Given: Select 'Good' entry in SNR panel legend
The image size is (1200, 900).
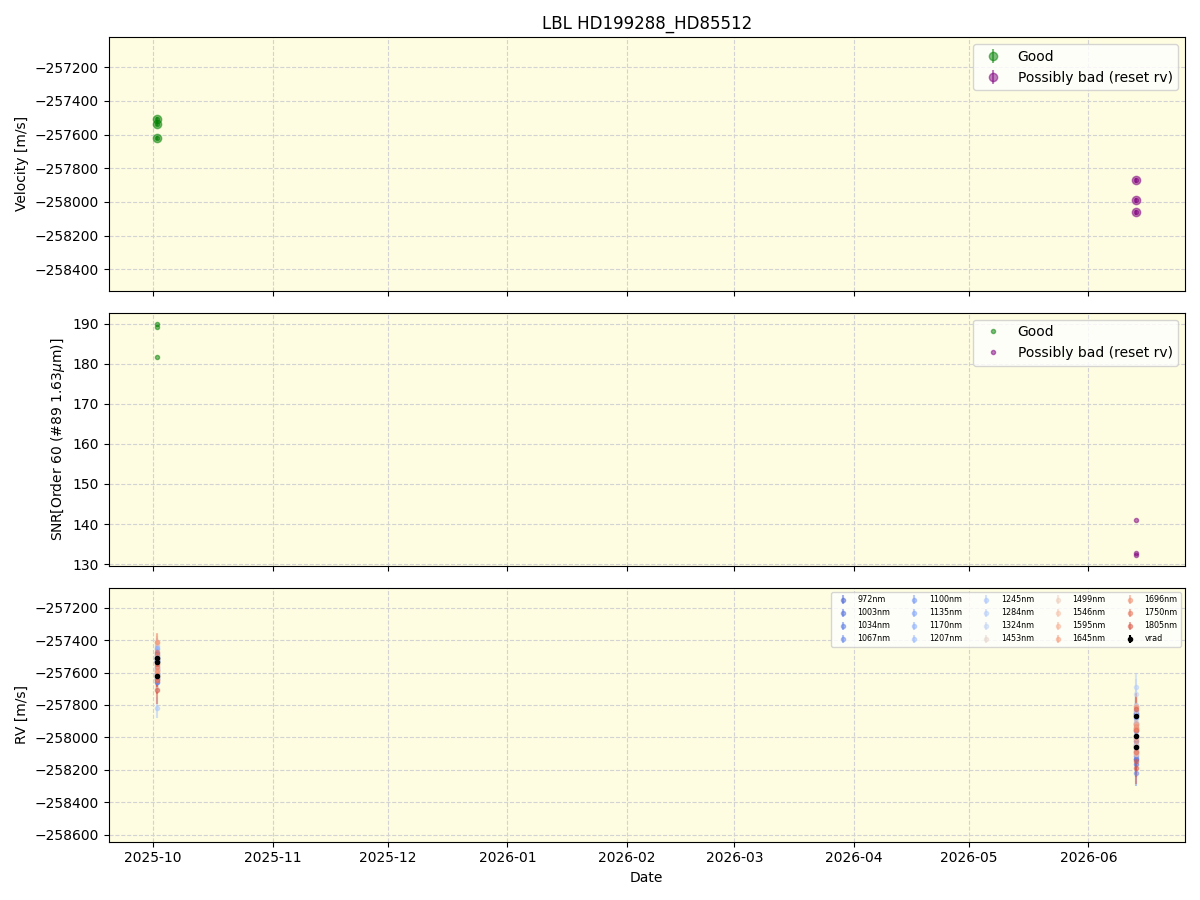Looking at the screenshot, I should 1035,332.
